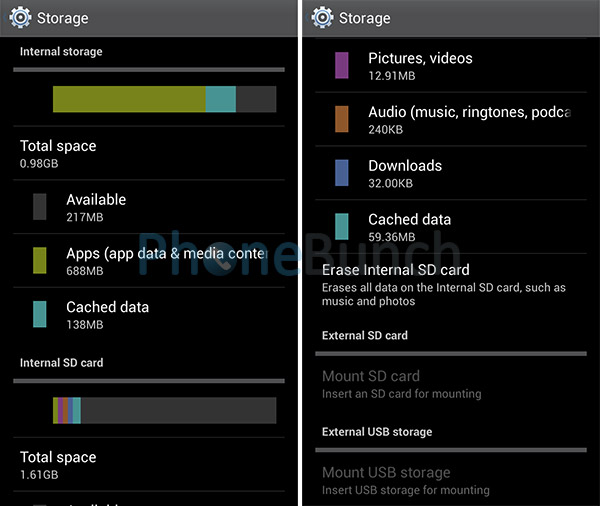Viewport: 600px width, 506px height.
Task: Tap Mount USB storage option
Action: click(451, 481)
